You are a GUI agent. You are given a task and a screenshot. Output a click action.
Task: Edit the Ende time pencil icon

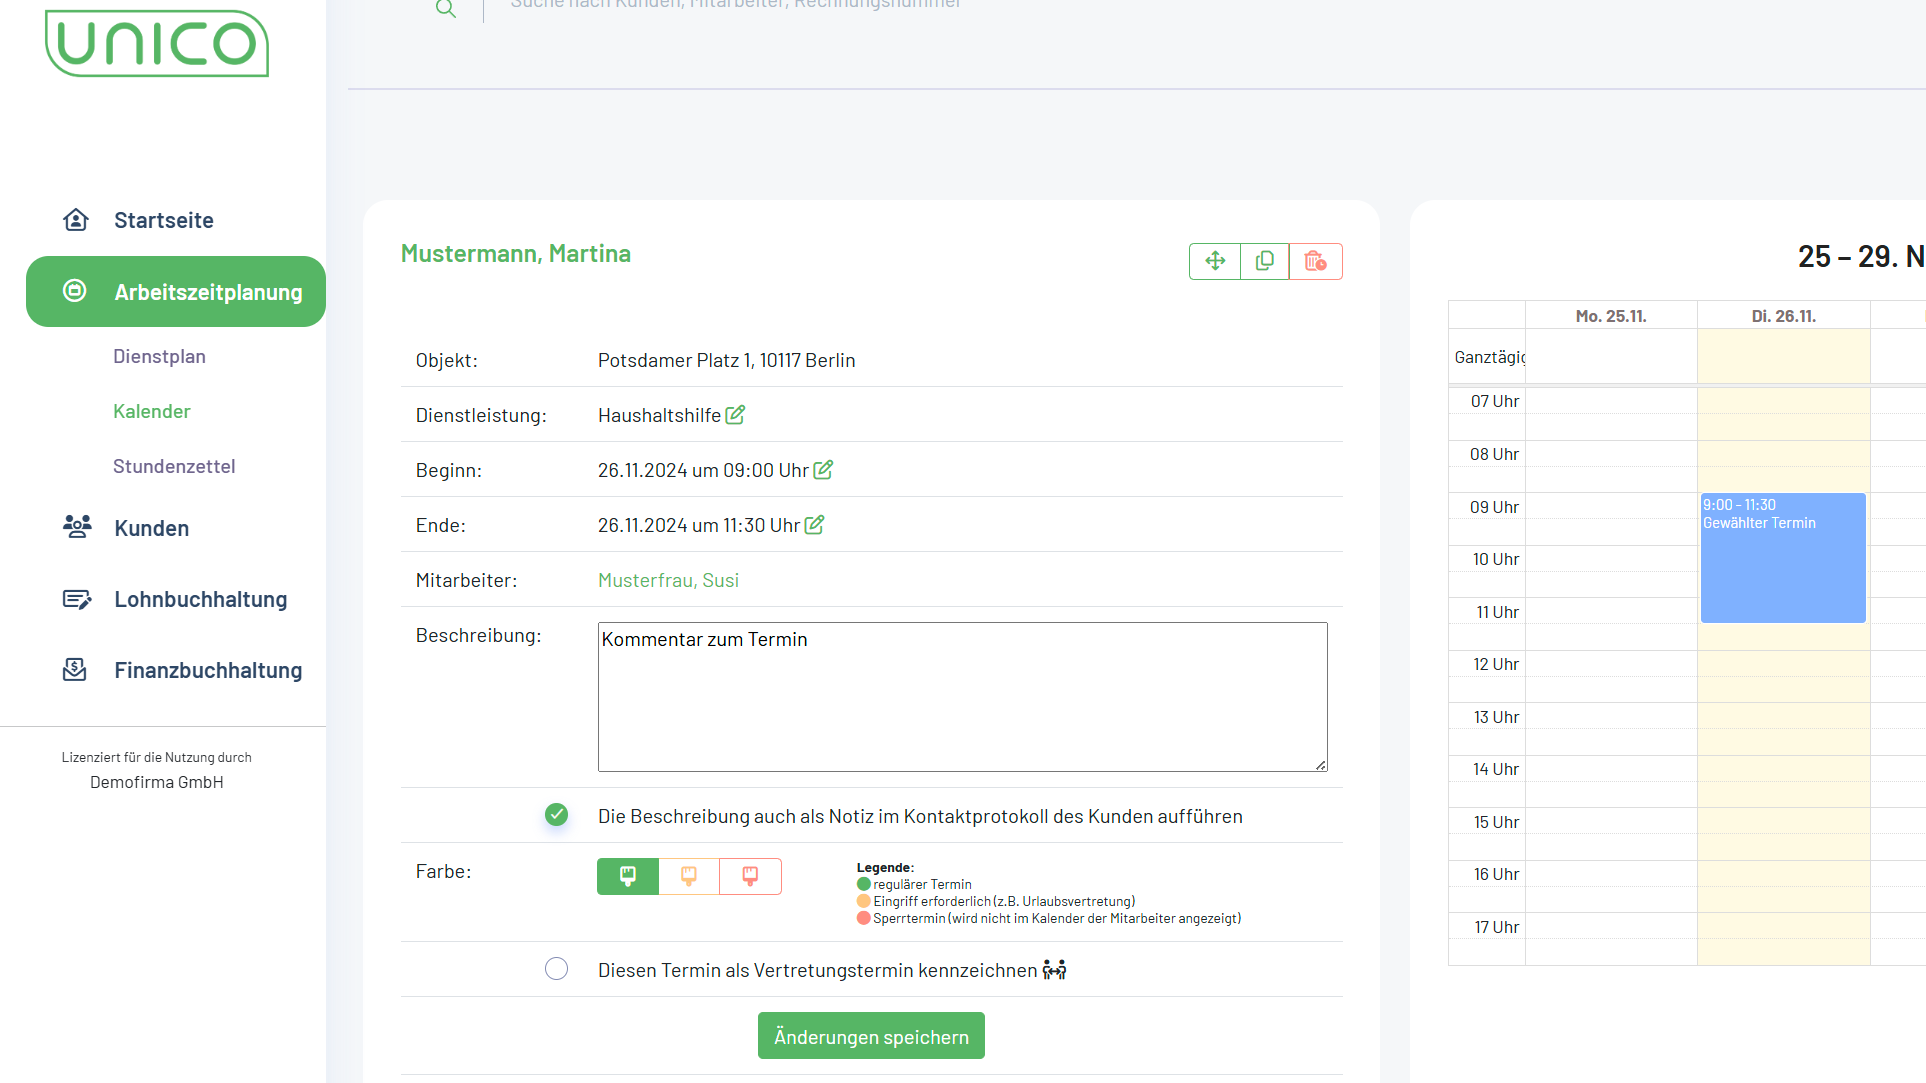814,525
